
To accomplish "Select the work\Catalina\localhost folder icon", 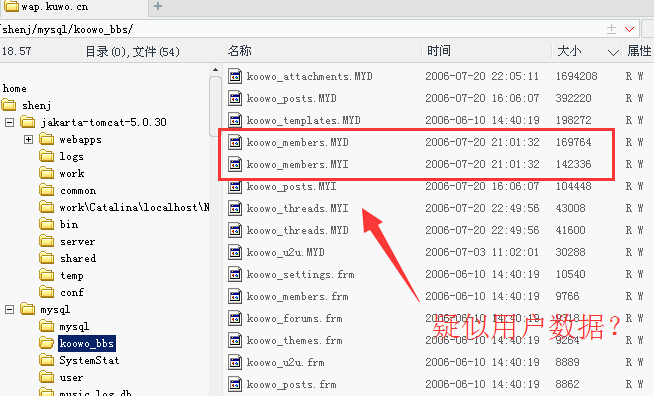I will click(x=47, y=207).
